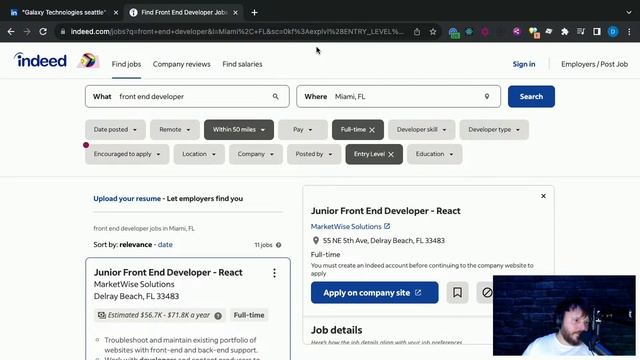Open Chrome three-dot menu
The image size is (640, 360).
point(629,31)
